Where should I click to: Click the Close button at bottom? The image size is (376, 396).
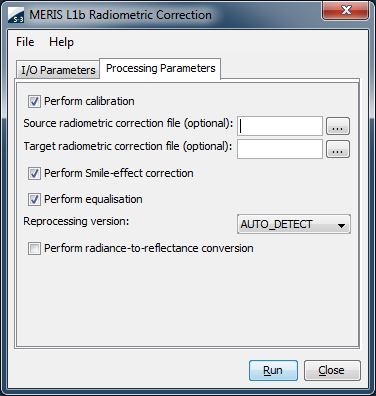[332, 370]
